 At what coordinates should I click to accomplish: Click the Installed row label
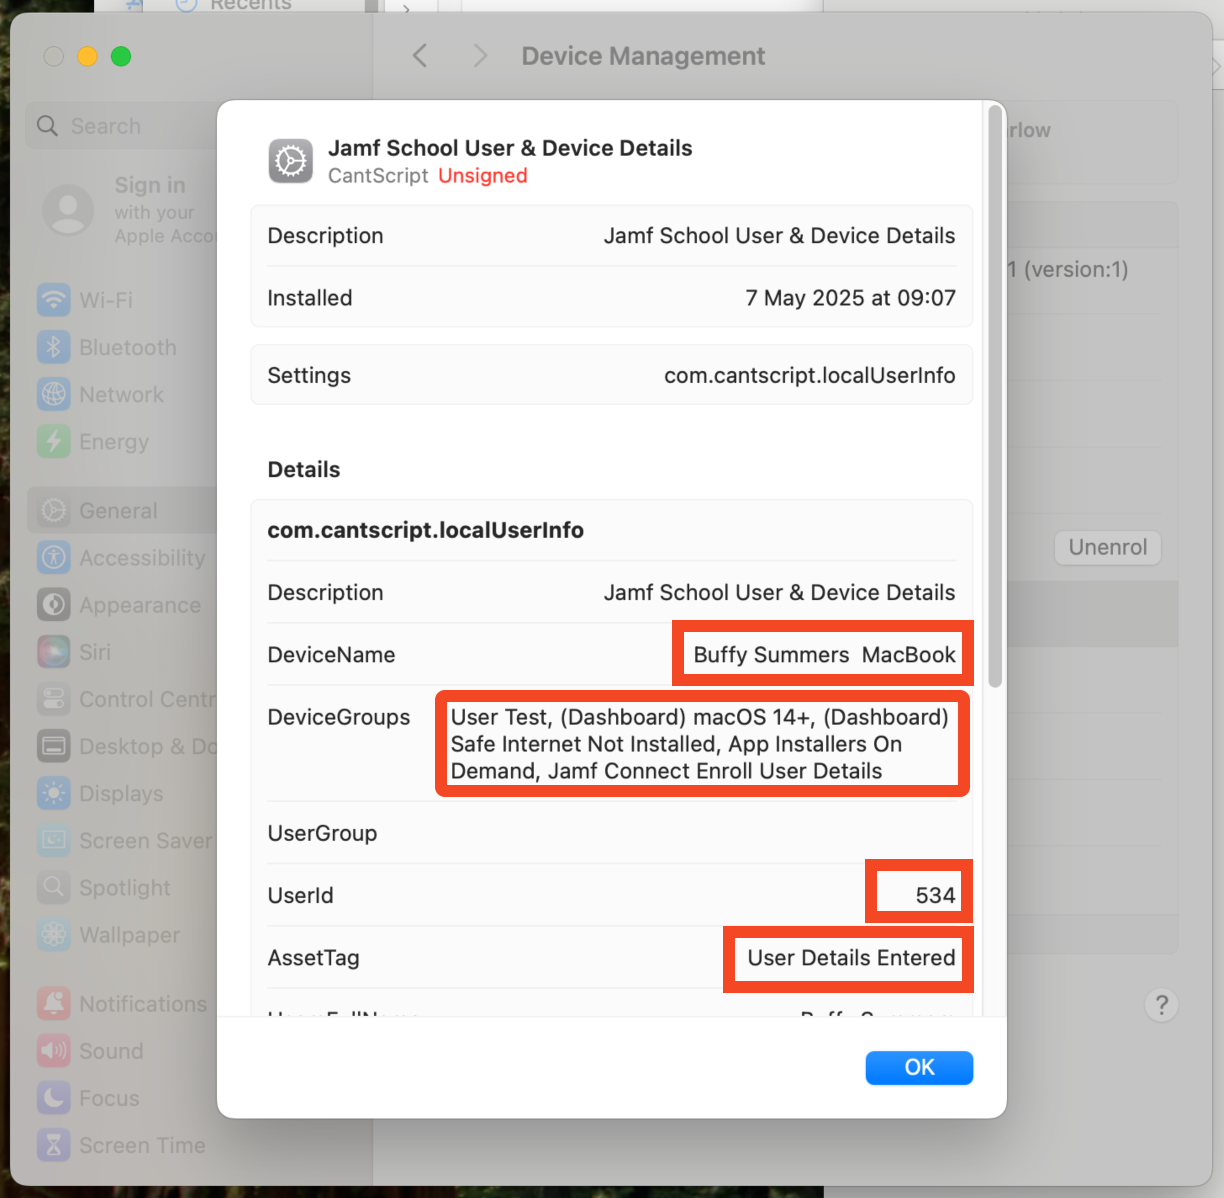click(309, 298)
